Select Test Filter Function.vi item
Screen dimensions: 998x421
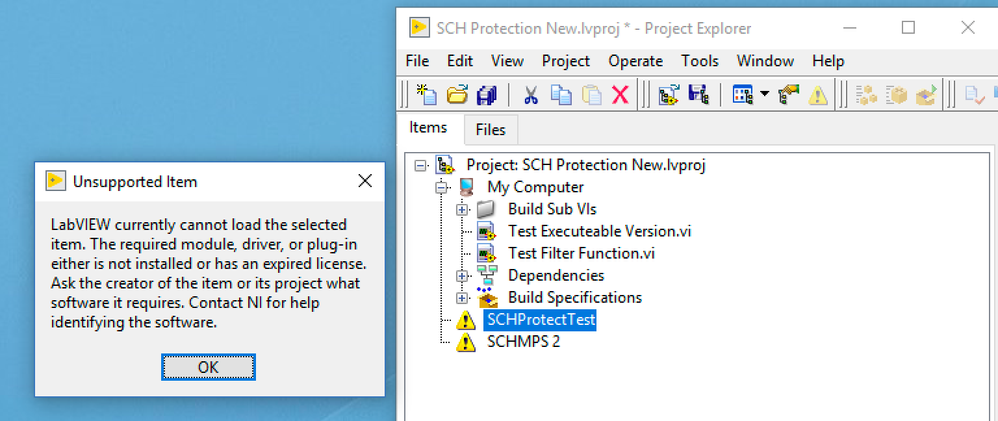click(580, 253)
